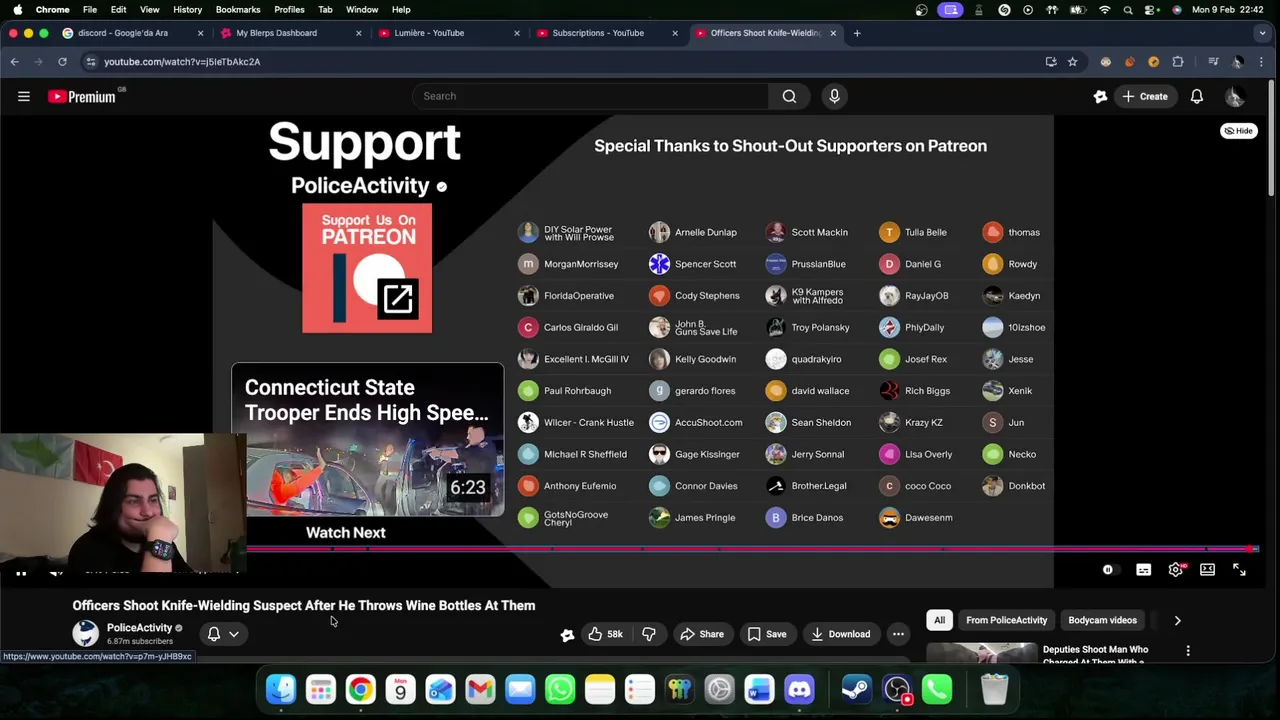Open WhatsApp from the Dock
This screenshot has width=1280, height=720.
[x=560, y=689]
